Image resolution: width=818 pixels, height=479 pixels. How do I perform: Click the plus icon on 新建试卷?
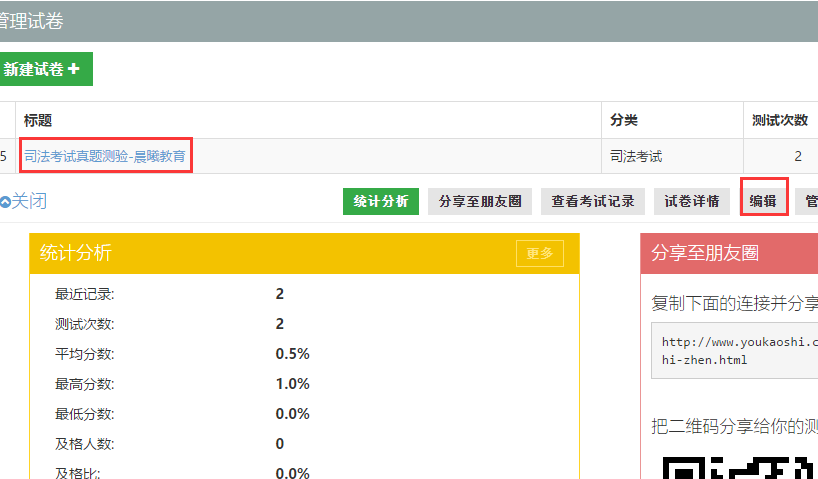point(74,69)
